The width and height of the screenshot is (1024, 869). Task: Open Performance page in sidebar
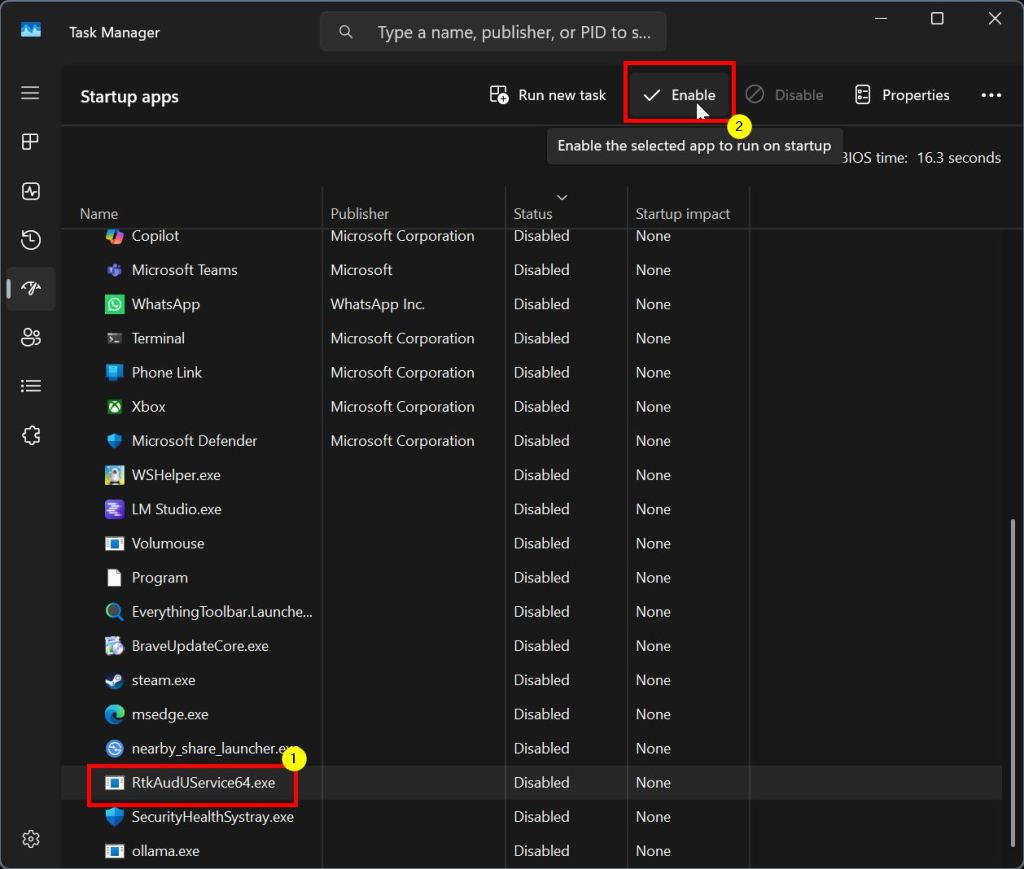(30, 191)
